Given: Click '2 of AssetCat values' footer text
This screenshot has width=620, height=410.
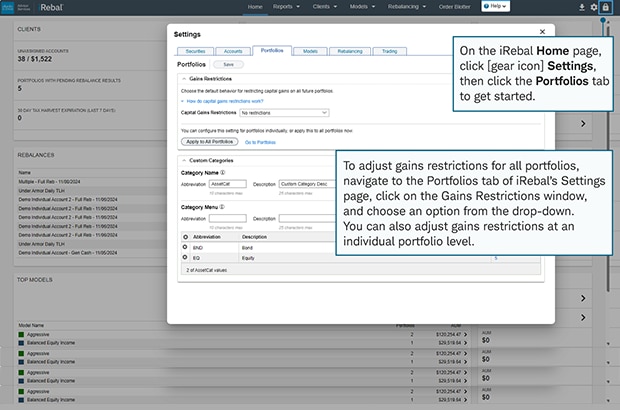Looking at the screenshot, I should pos(206,270).
